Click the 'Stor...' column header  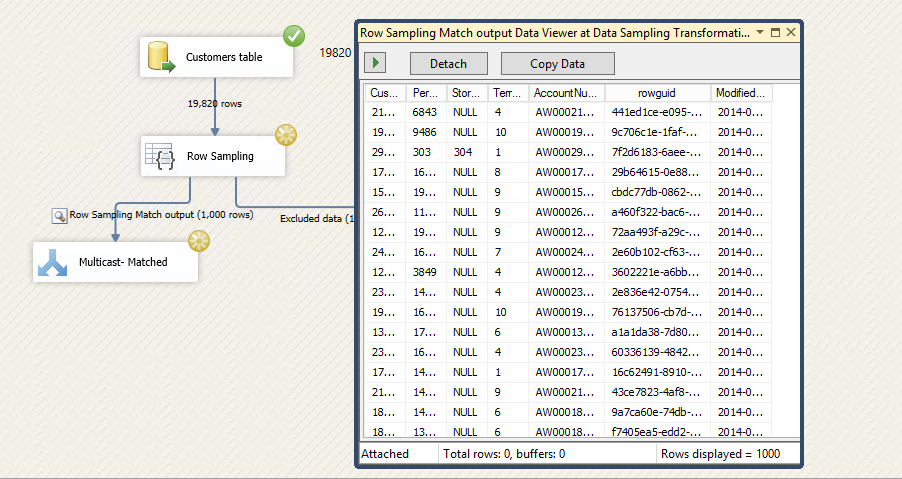click(467, 93)
